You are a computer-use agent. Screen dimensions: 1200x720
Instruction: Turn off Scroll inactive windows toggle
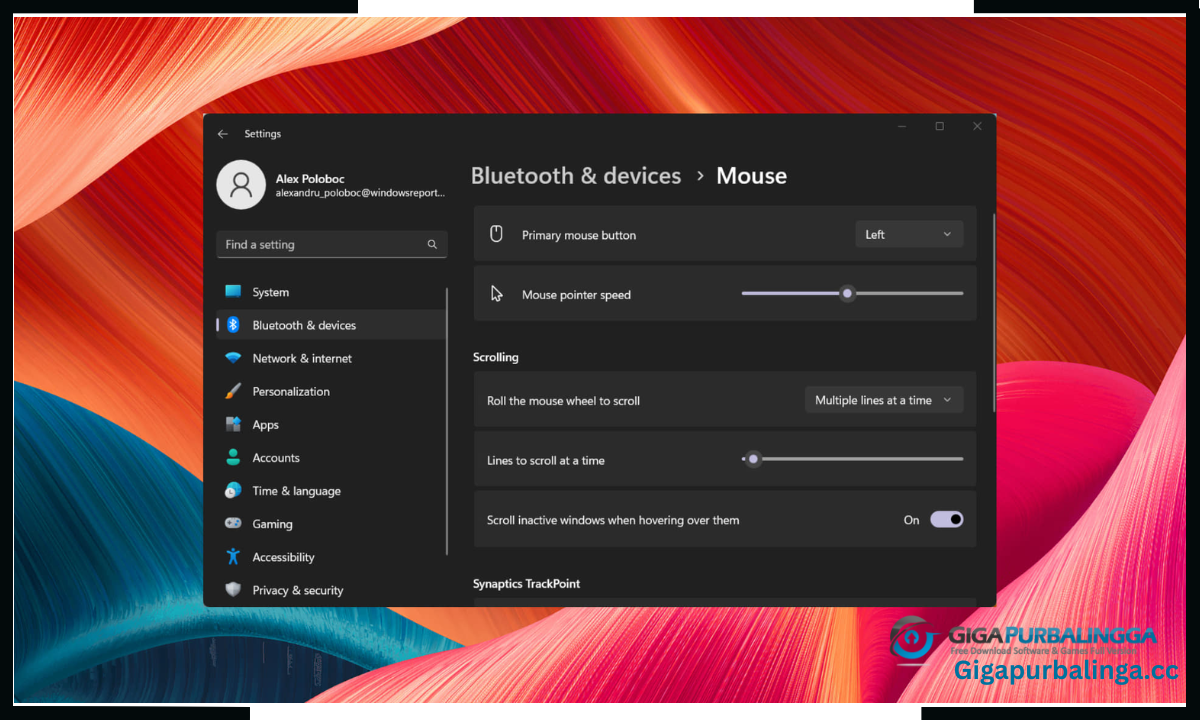tap(946, 519)
